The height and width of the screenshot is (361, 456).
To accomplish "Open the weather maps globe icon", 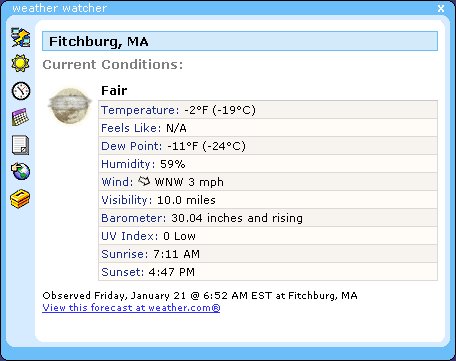I will tap(21, 171).
